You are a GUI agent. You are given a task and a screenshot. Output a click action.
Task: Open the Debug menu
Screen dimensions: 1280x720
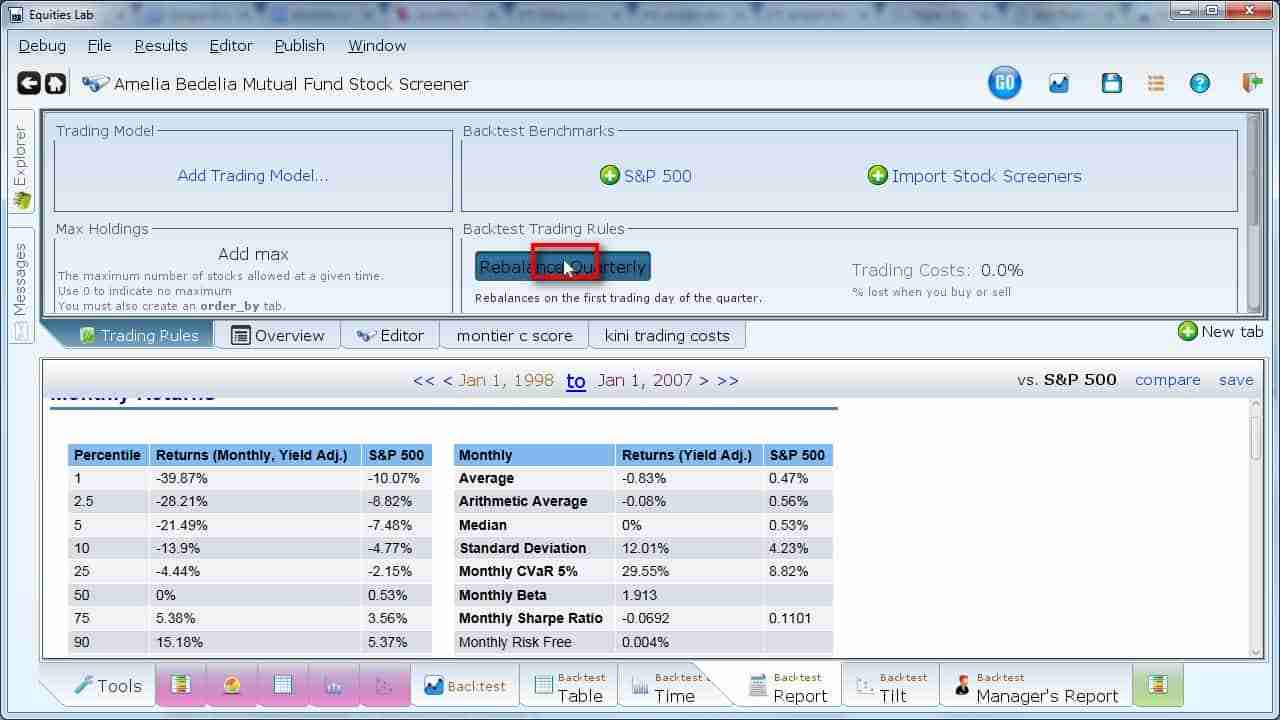[x=42, y=46]
